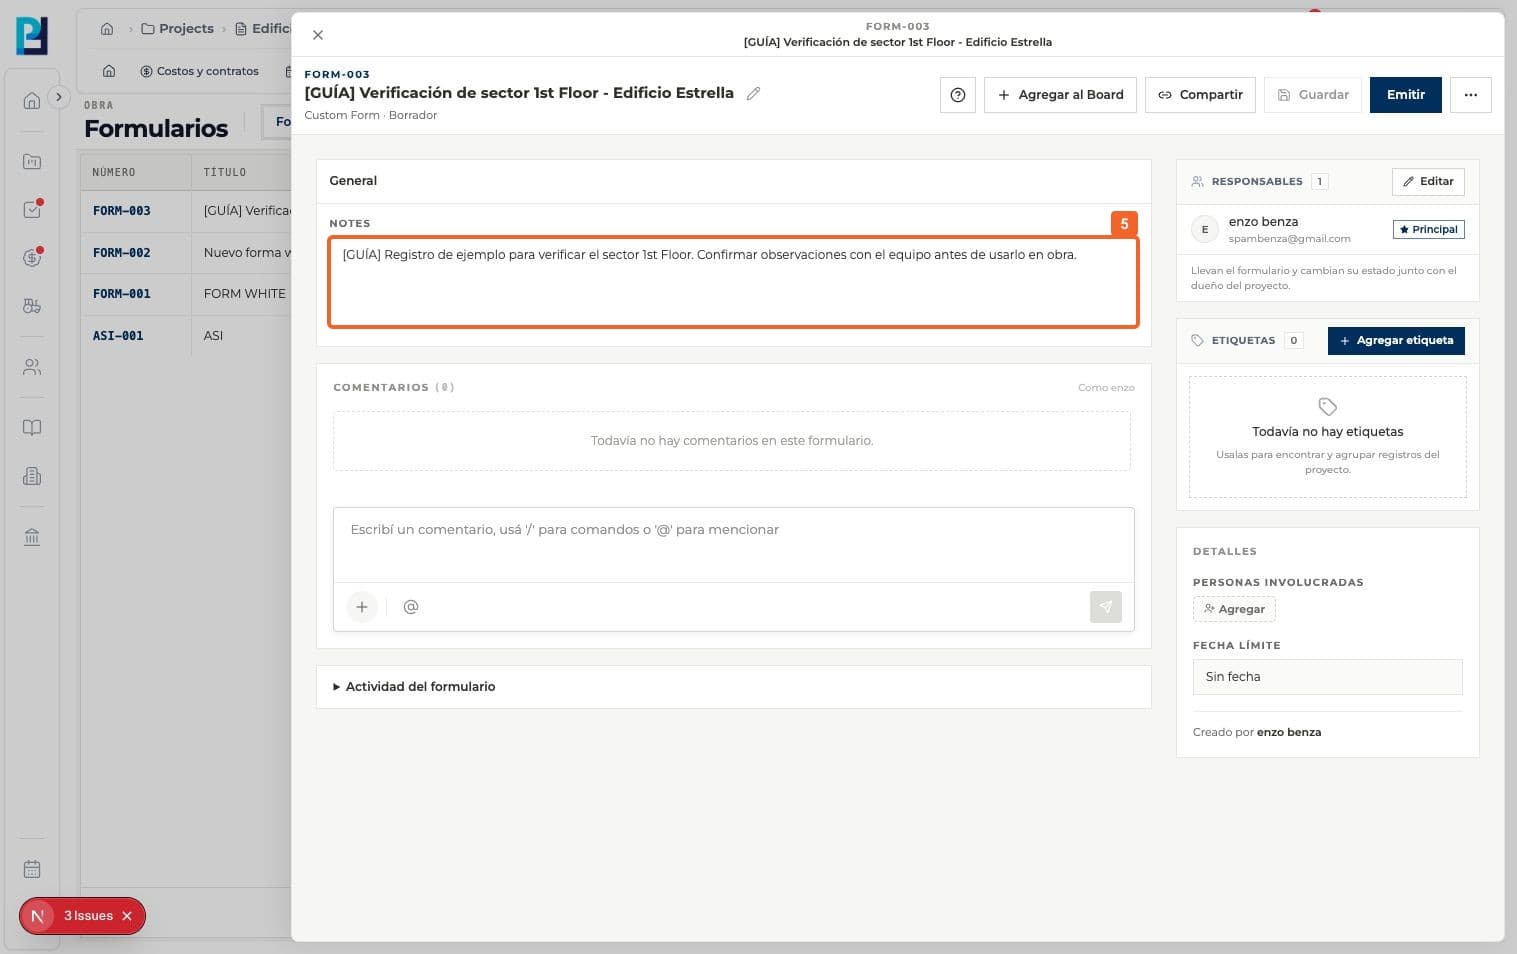Expand the sidebar with the chevron toggle
Image resolution: width=1517 pixels, height=954 pixels.
tap(59, 97)
